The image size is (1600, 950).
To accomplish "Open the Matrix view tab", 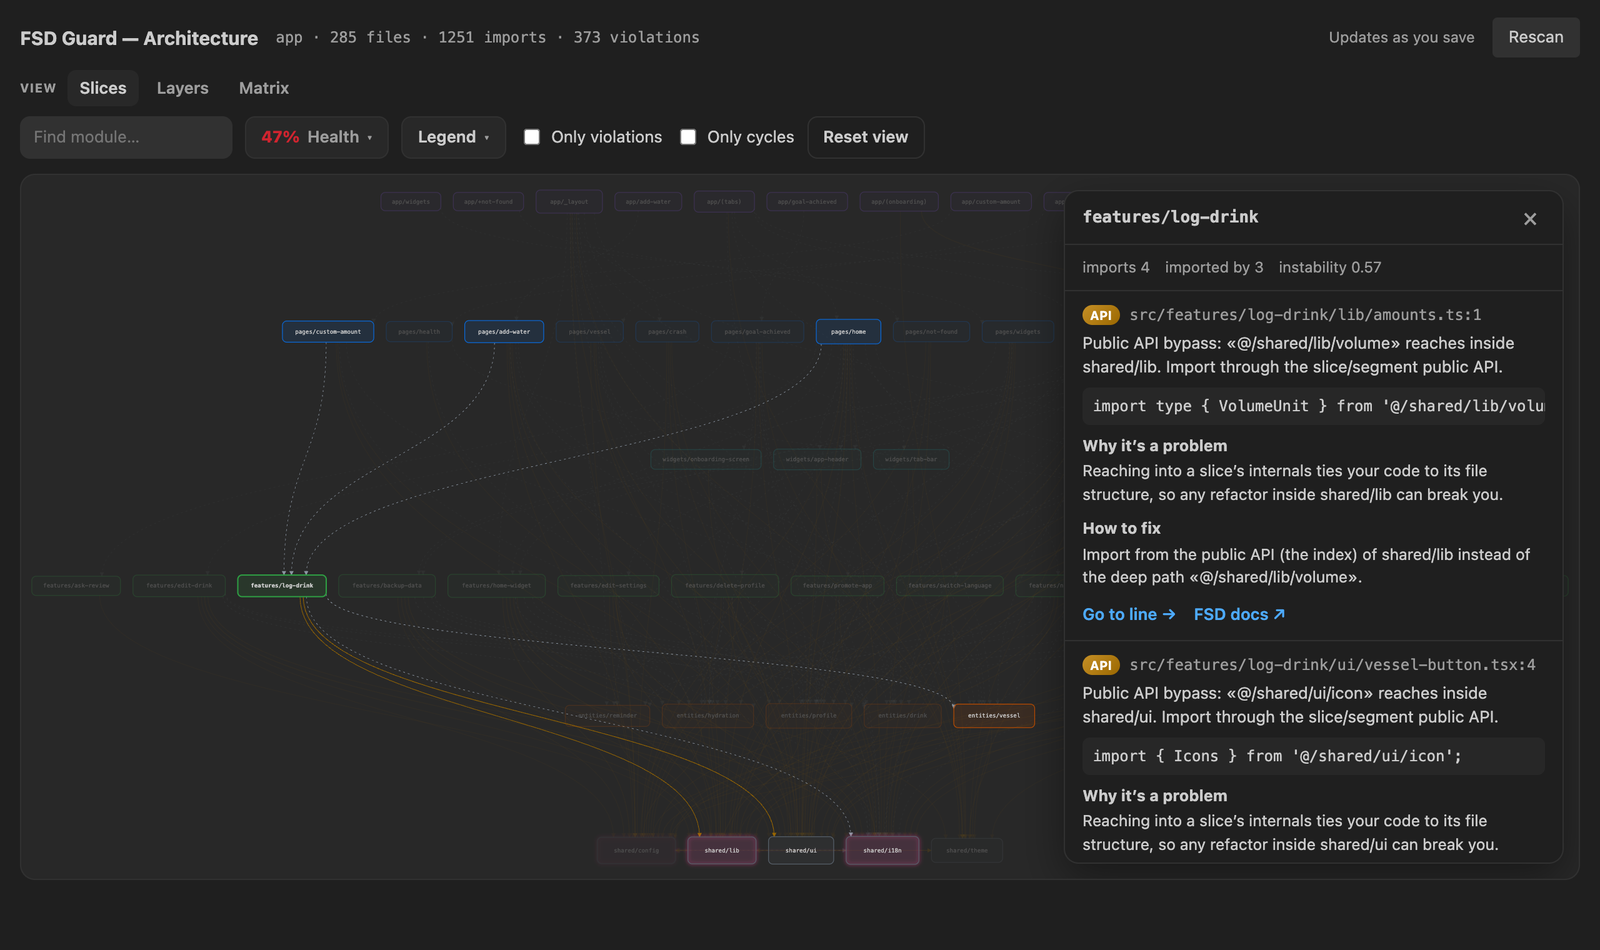I will pyautogui.click(x=264, y=88).
